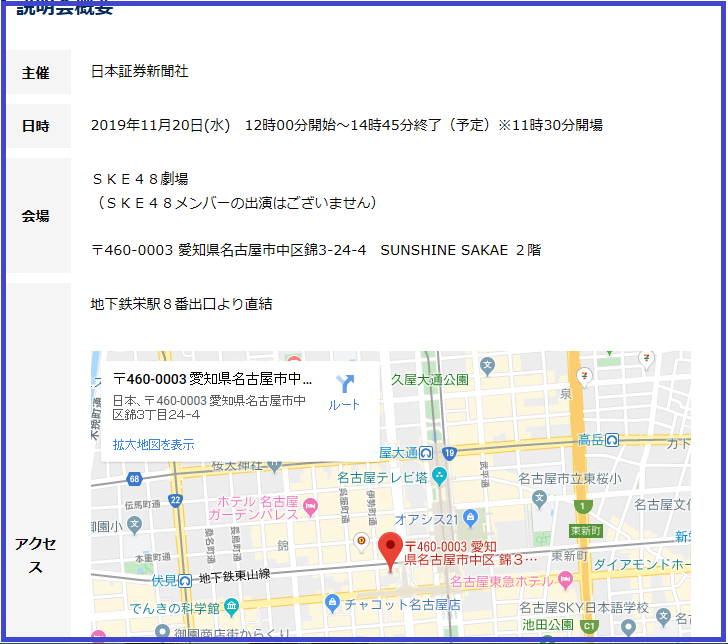
Task: Click the red location pin marker
Action: tap(390, 552)
